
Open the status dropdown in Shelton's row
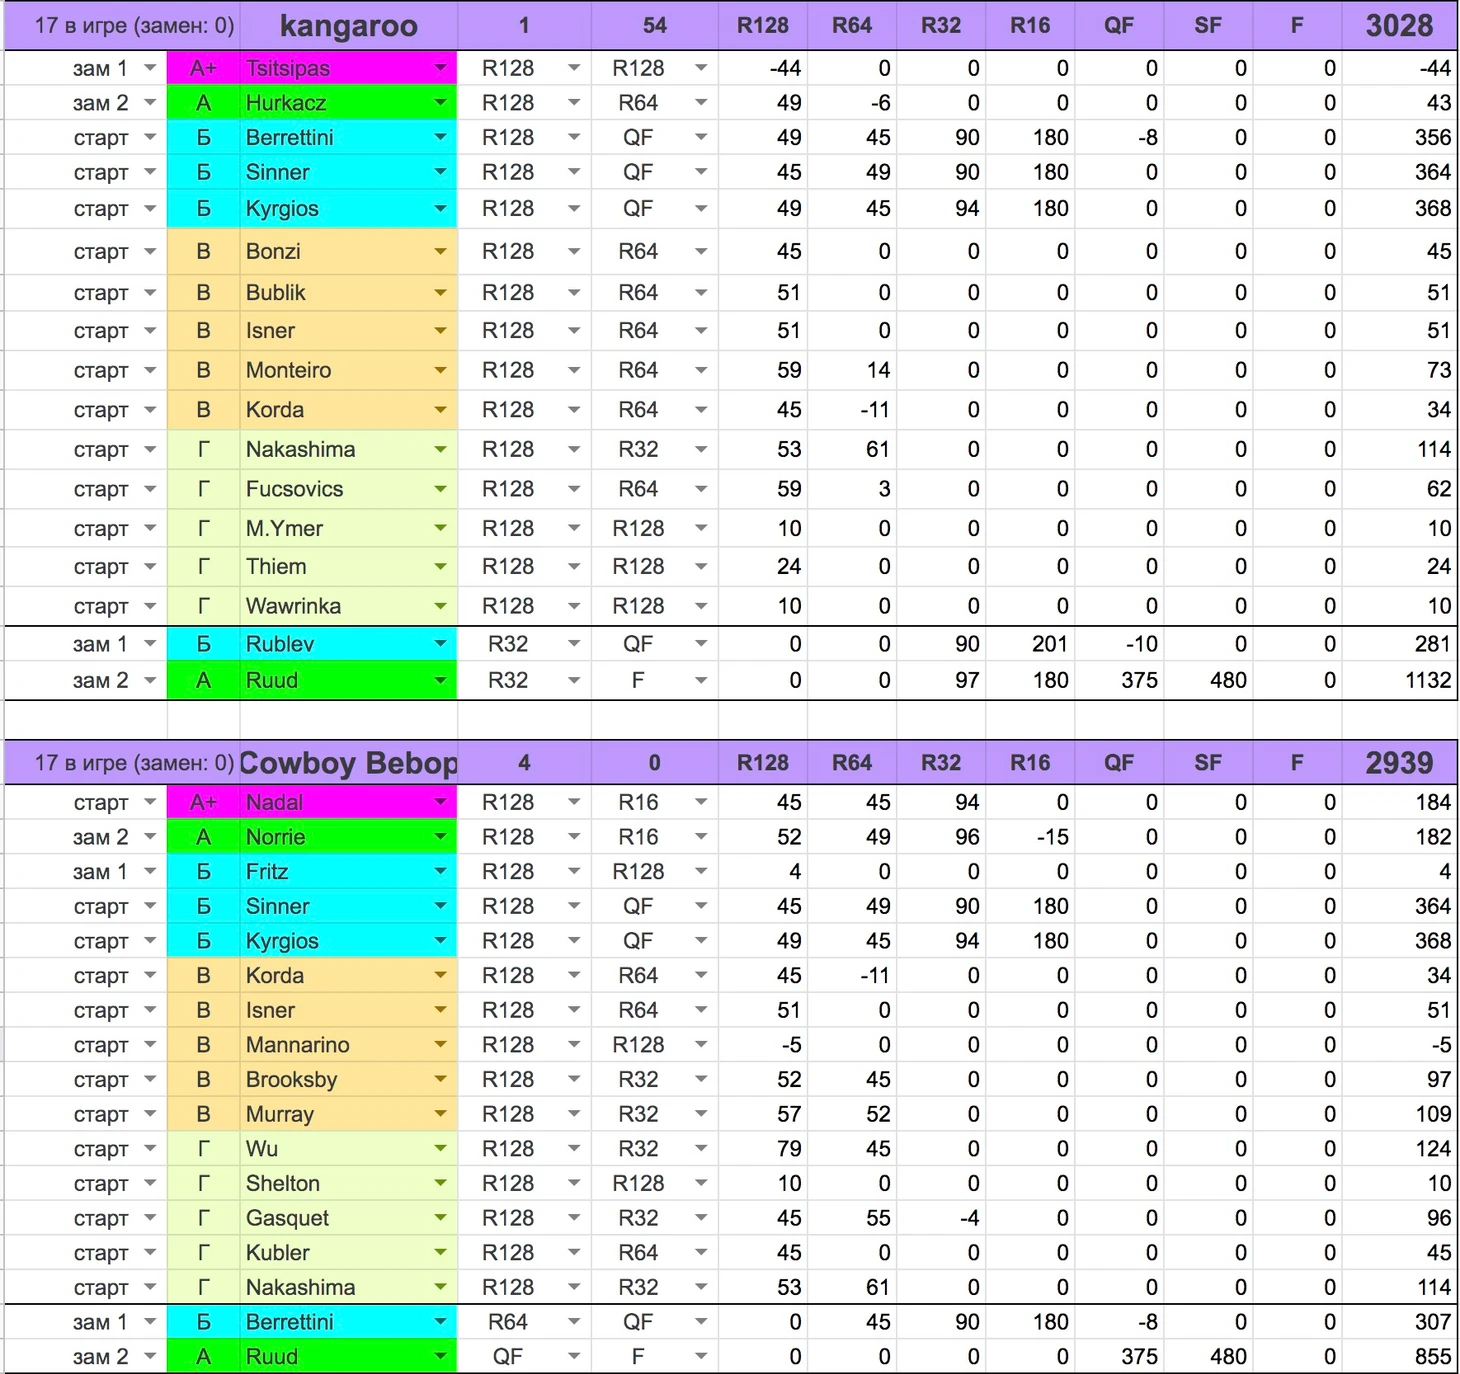(150, 1184)
